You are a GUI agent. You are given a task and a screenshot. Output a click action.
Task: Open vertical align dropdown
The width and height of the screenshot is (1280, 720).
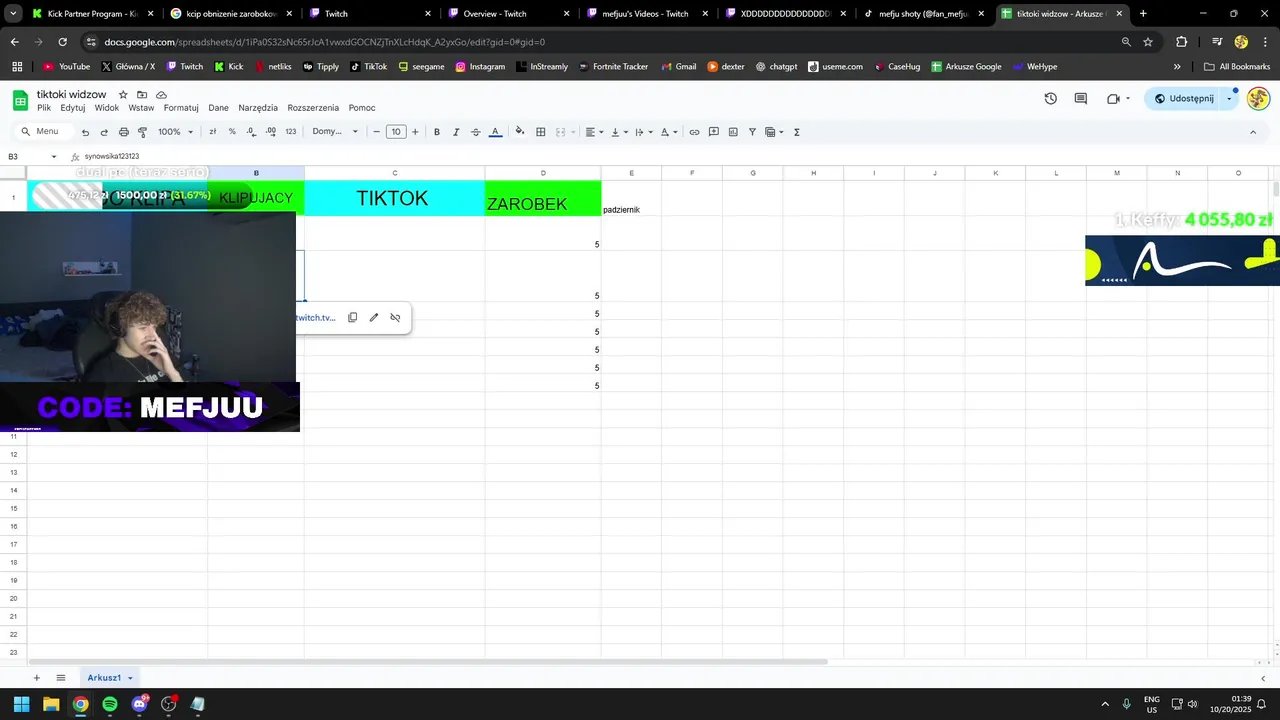(618, 132)
